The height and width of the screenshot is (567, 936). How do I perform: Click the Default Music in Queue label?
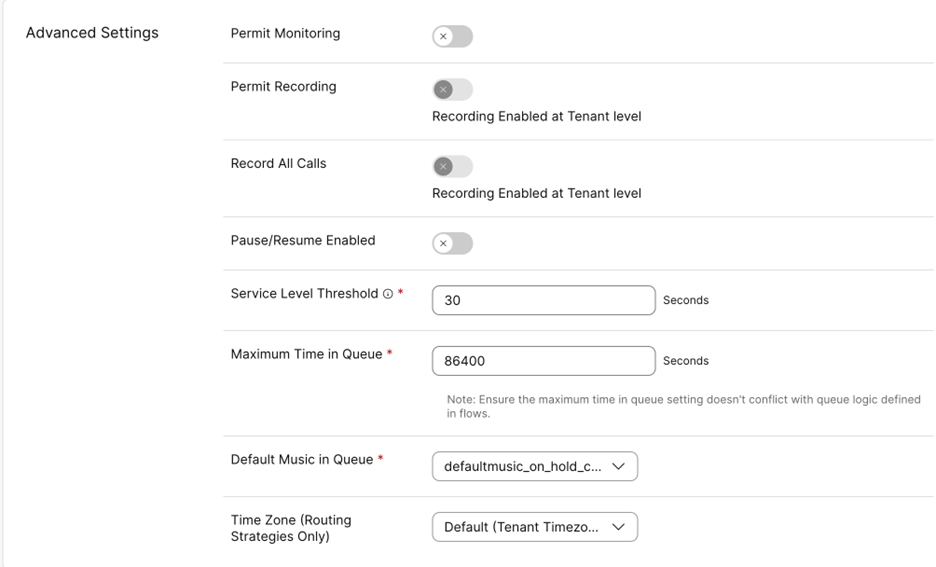click(x=302, y=460)
